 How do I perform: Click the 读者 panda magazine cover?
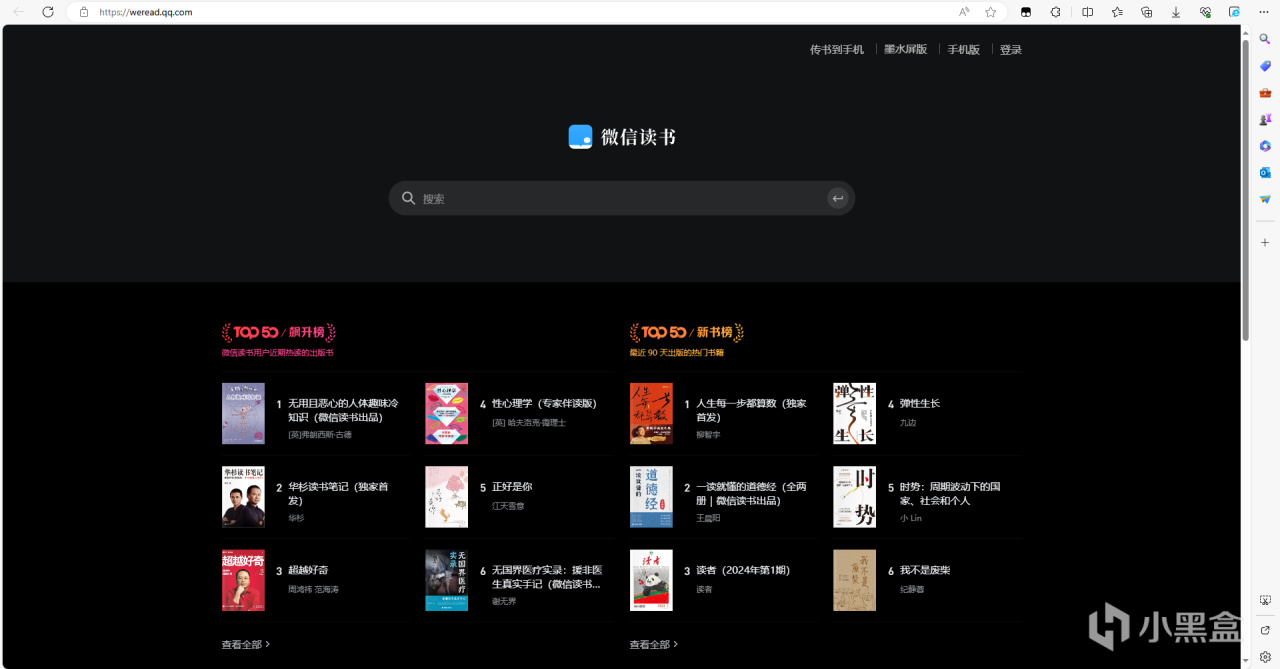[651, 580]
